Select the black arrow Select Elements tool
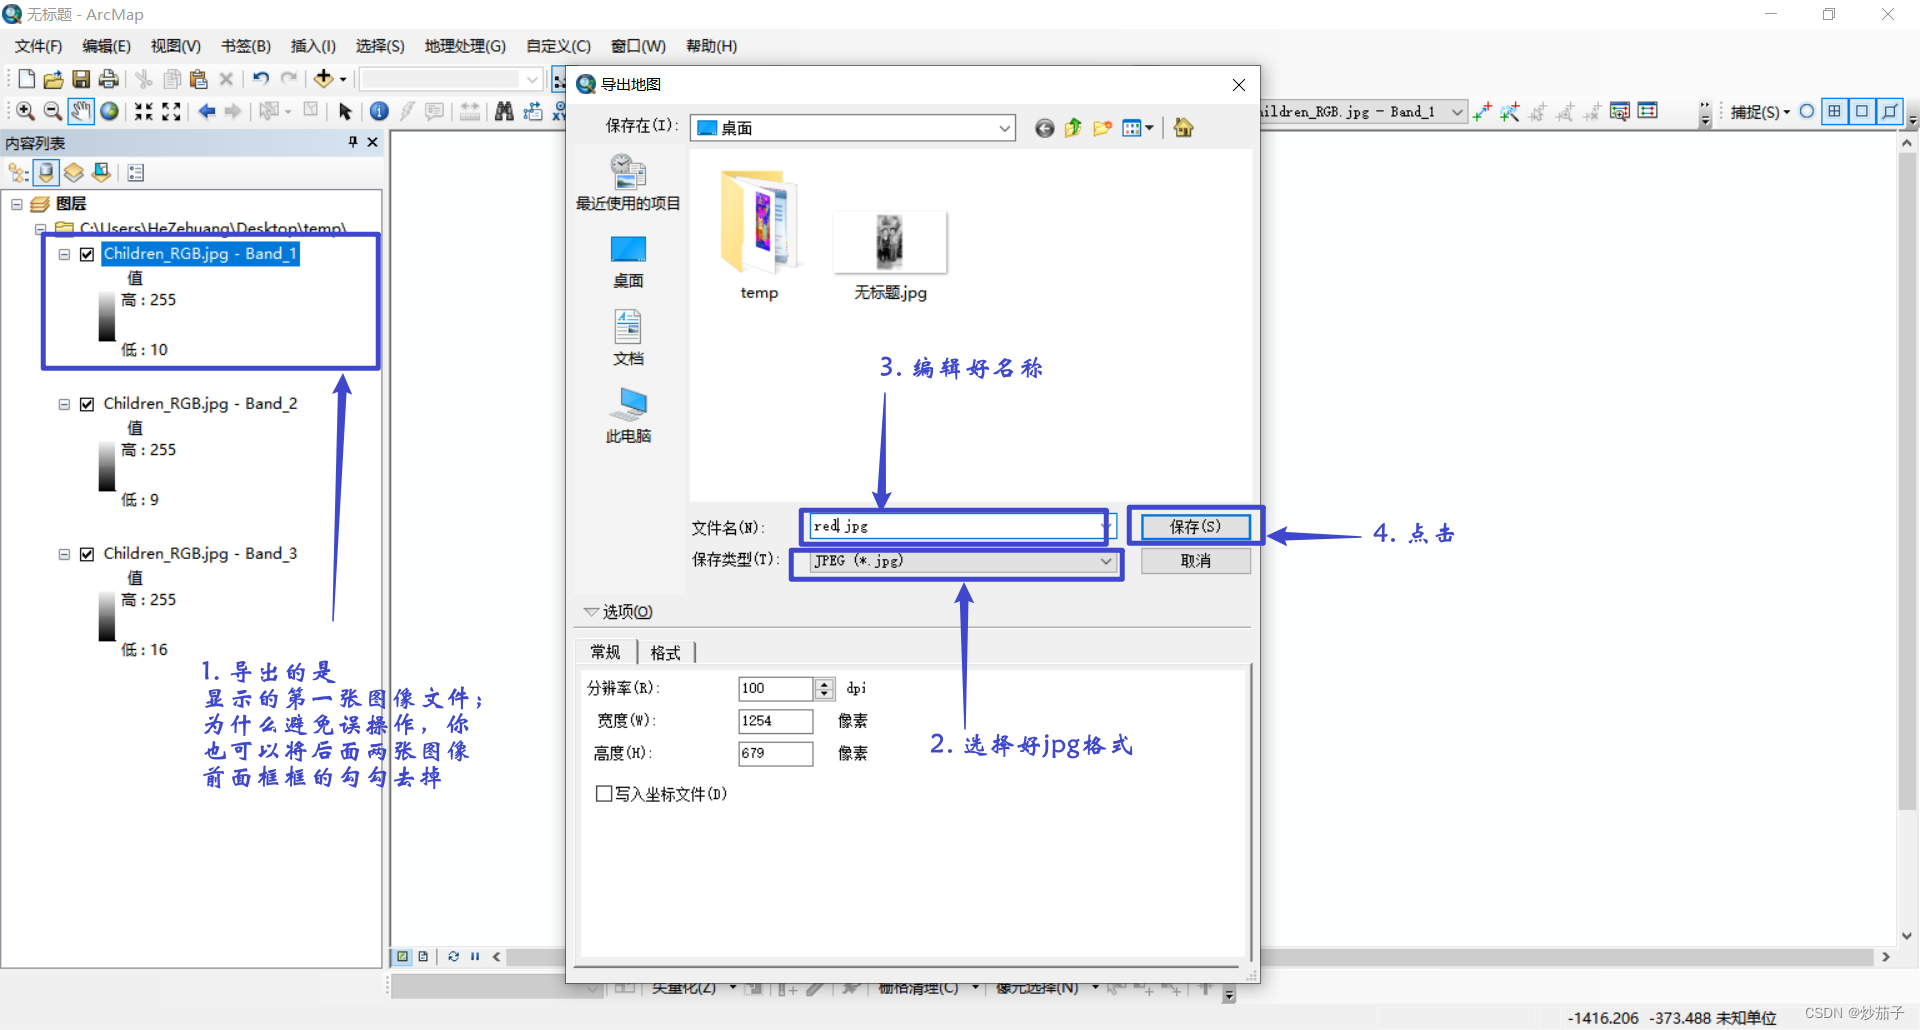 (x=345, y=111)
